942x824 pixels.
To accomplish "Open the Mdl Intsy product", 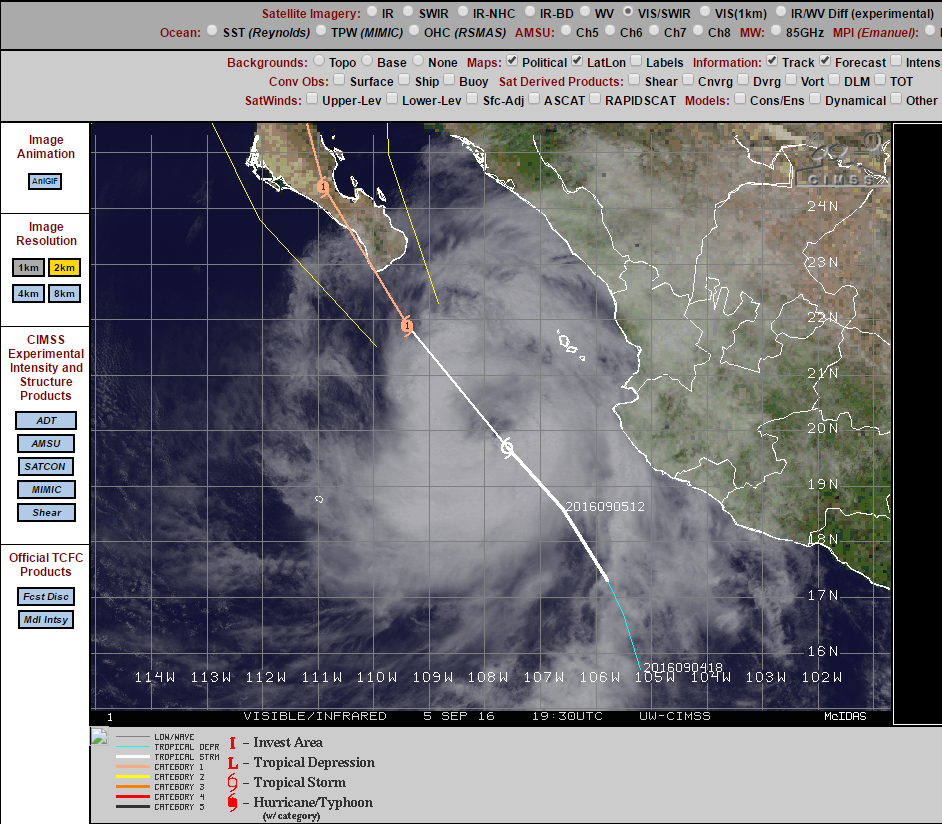I will [x=45, y=619].
